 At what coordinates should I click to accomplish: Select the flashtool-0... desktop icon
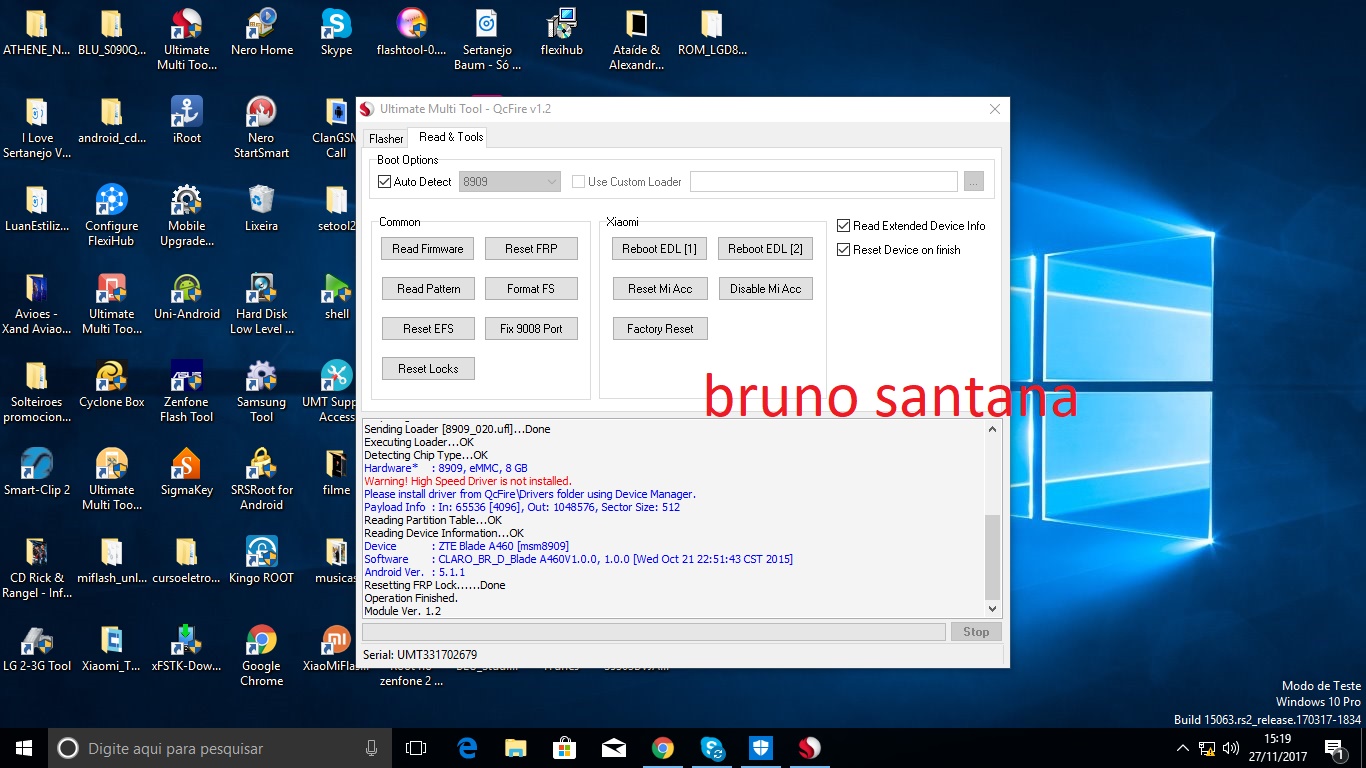tap(411, 34)
